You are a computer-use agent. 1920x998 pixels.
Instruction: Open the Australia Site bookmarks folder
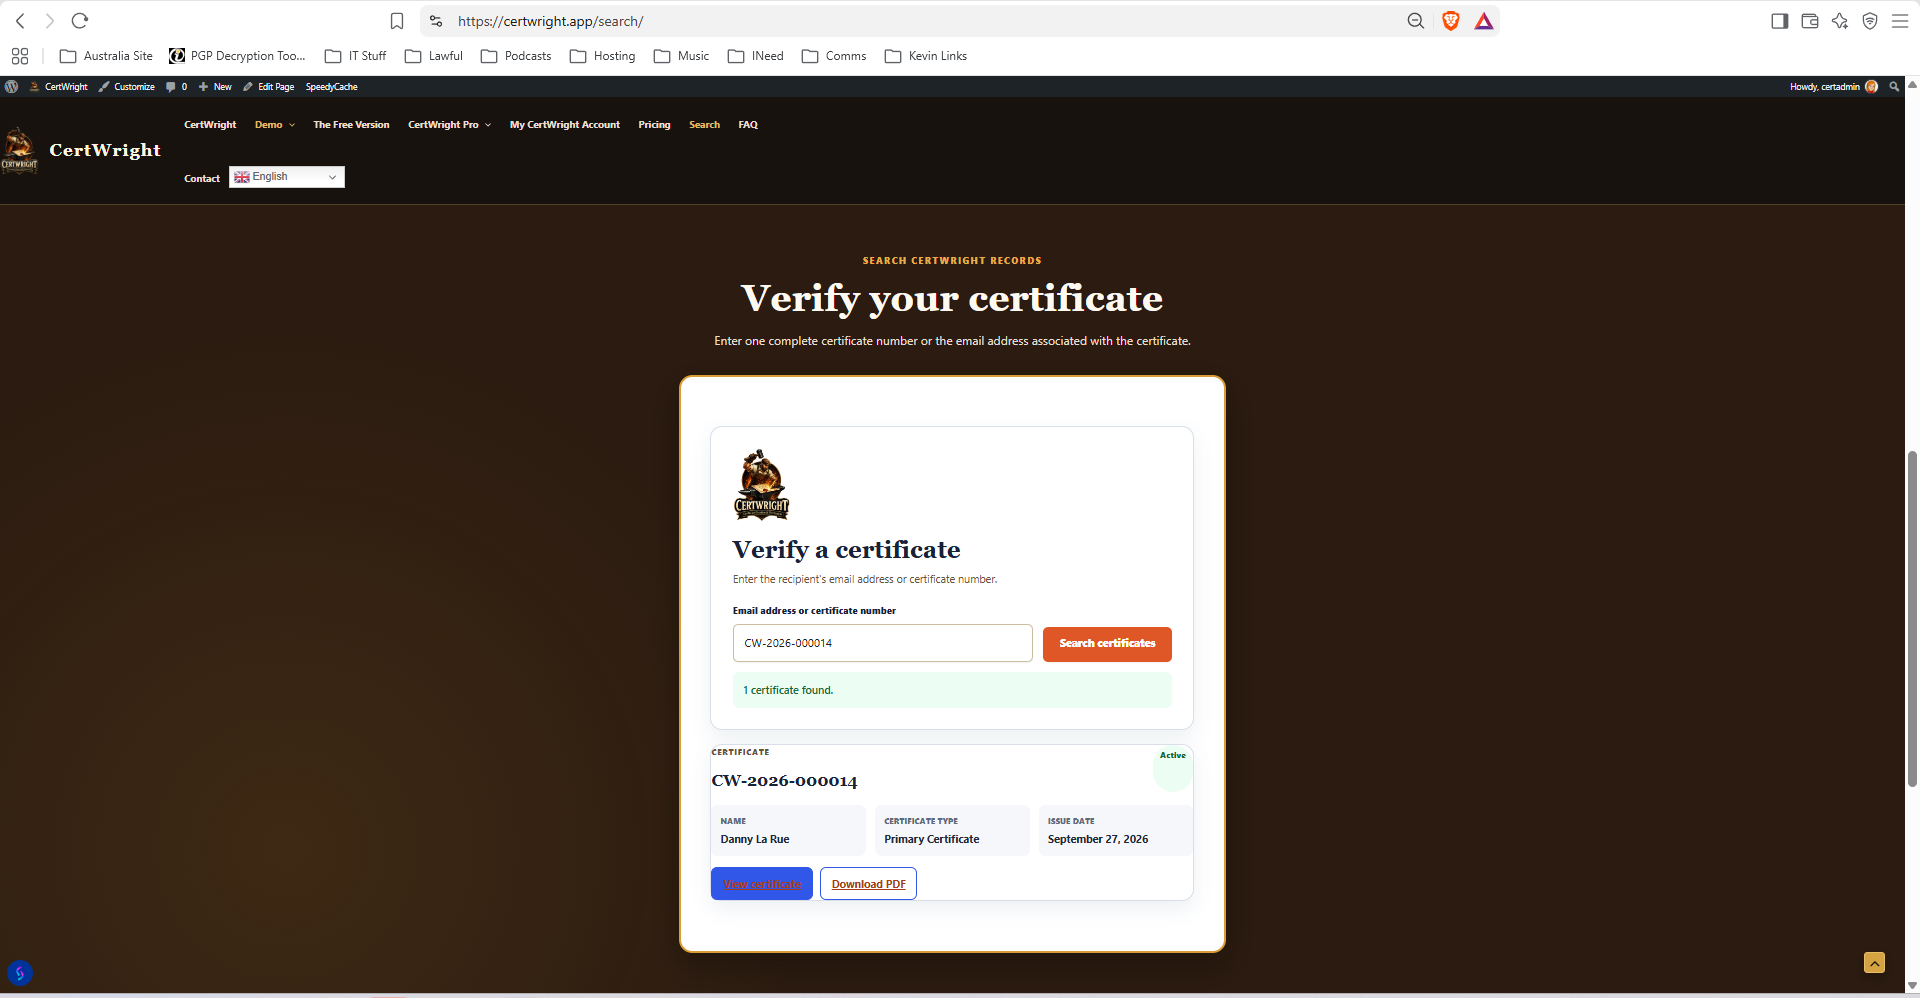[x=106, y=56]
